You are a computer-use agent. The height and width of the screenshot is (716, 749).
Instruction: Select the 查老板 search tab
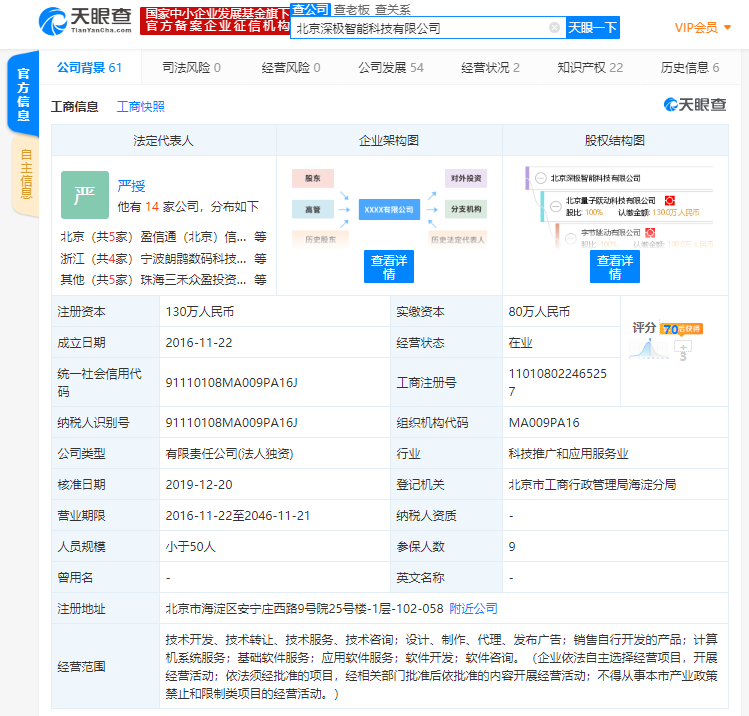[351, 10]
